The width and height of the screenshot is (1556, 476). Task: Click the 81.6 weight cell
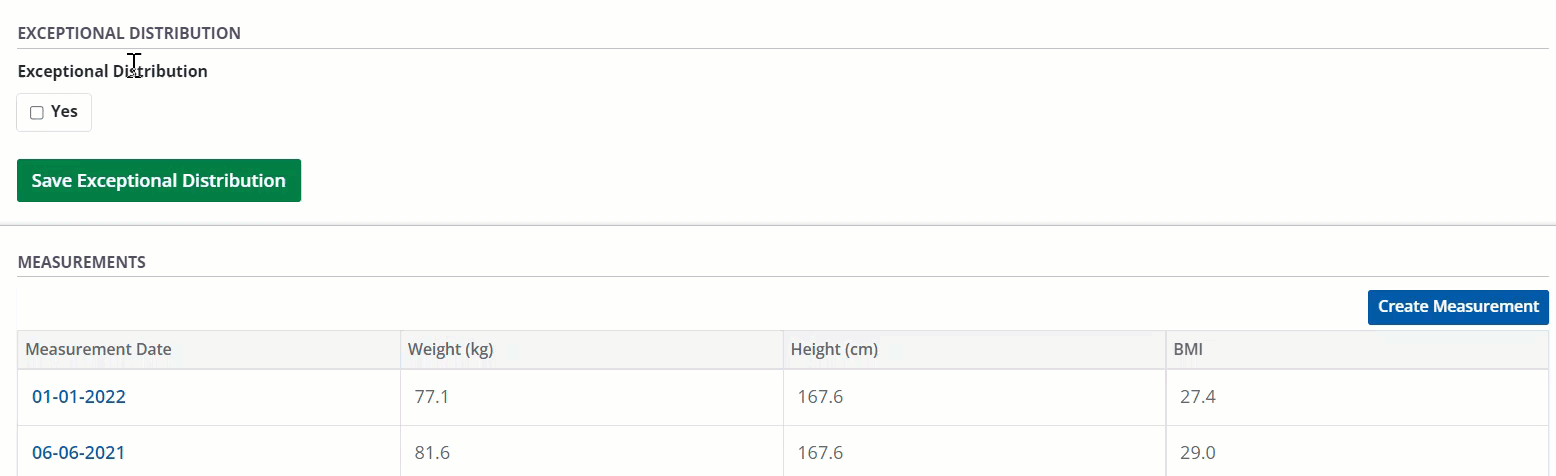[x=432, y=453]
